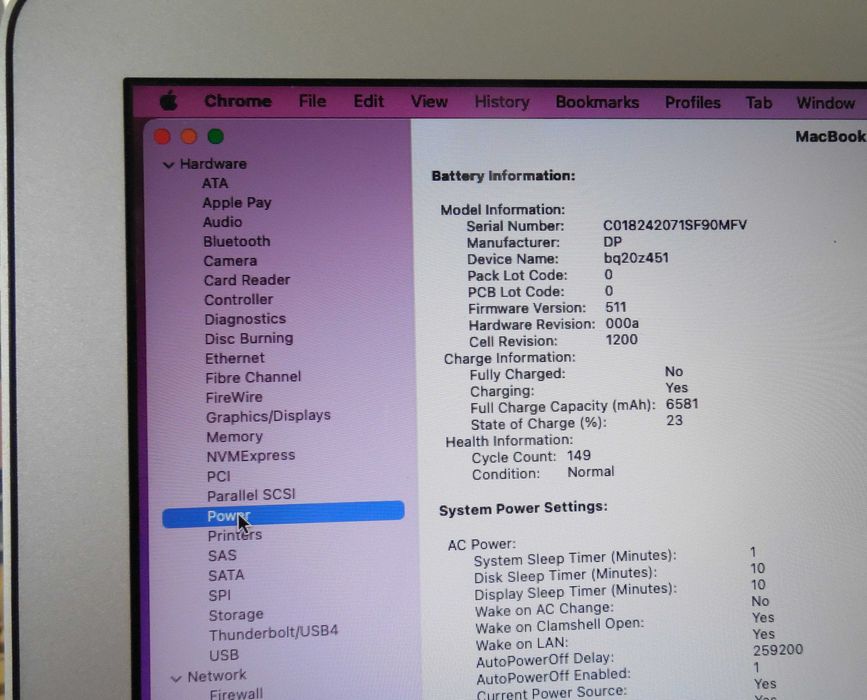The width and height of the screenshot is (867, 700).
Task: Select Card Reader in the sidebar
Action: point(247,280)
